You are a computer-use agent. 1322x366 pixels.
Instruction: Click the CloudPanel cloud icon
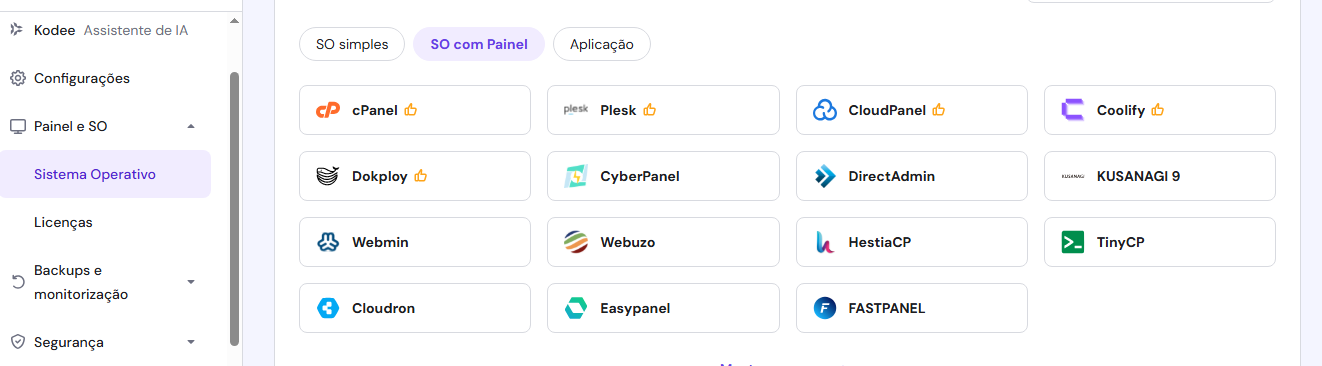pyautogui.click(x=825, y=110)
